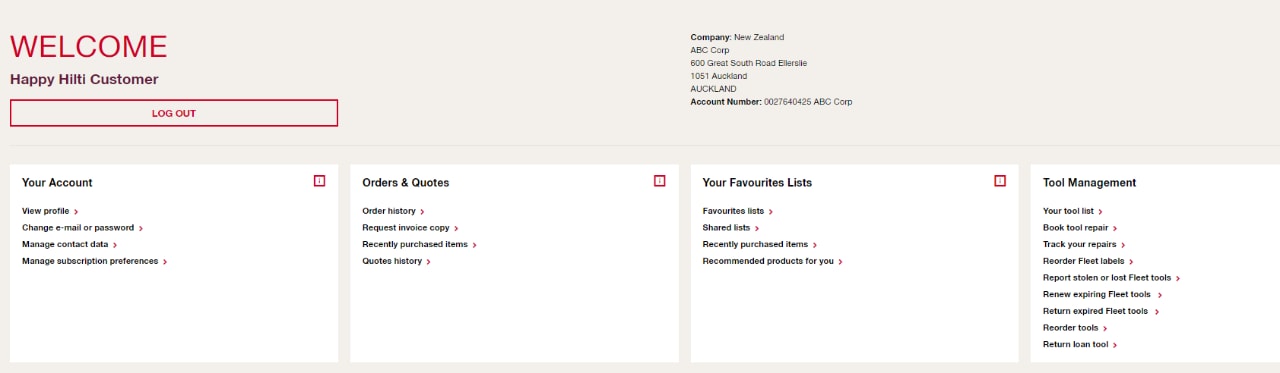Image resolution: width=1280 pixels, height=373 pixels.
Task: Click info icon in Your Favourites Lists card
Action: pos(1000,181)
